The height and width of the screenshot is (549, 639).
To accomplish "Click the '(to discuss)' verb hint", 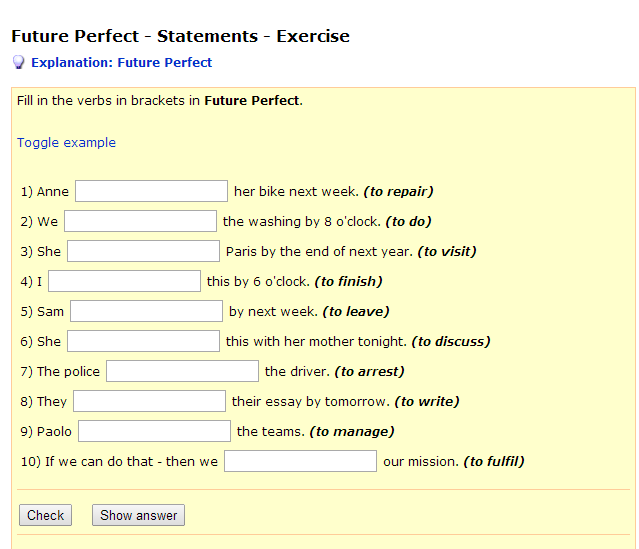I will click(450, 341).
